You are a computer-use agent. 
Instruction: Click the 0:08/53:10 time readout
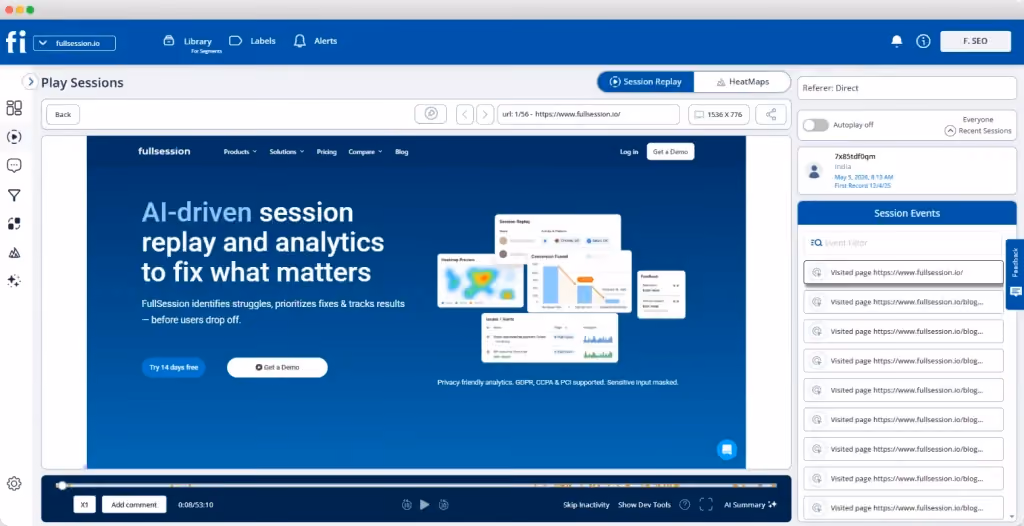196,504
